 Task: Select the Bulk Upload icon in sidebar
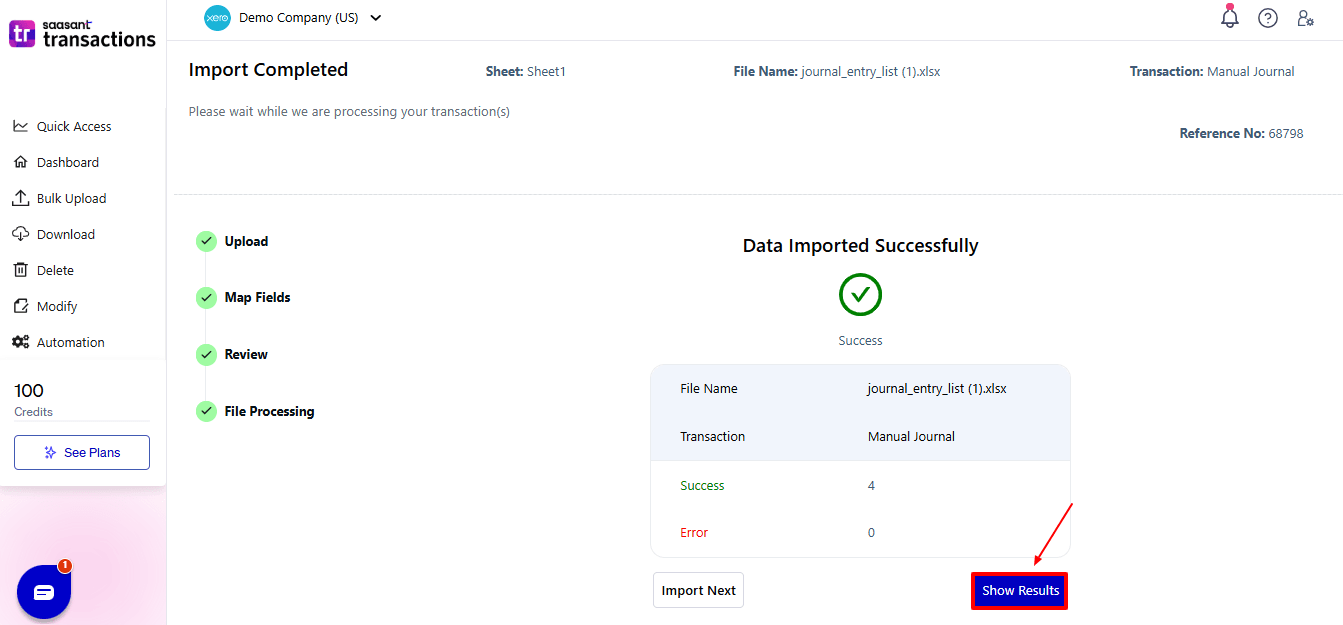[x=20, y=197]
